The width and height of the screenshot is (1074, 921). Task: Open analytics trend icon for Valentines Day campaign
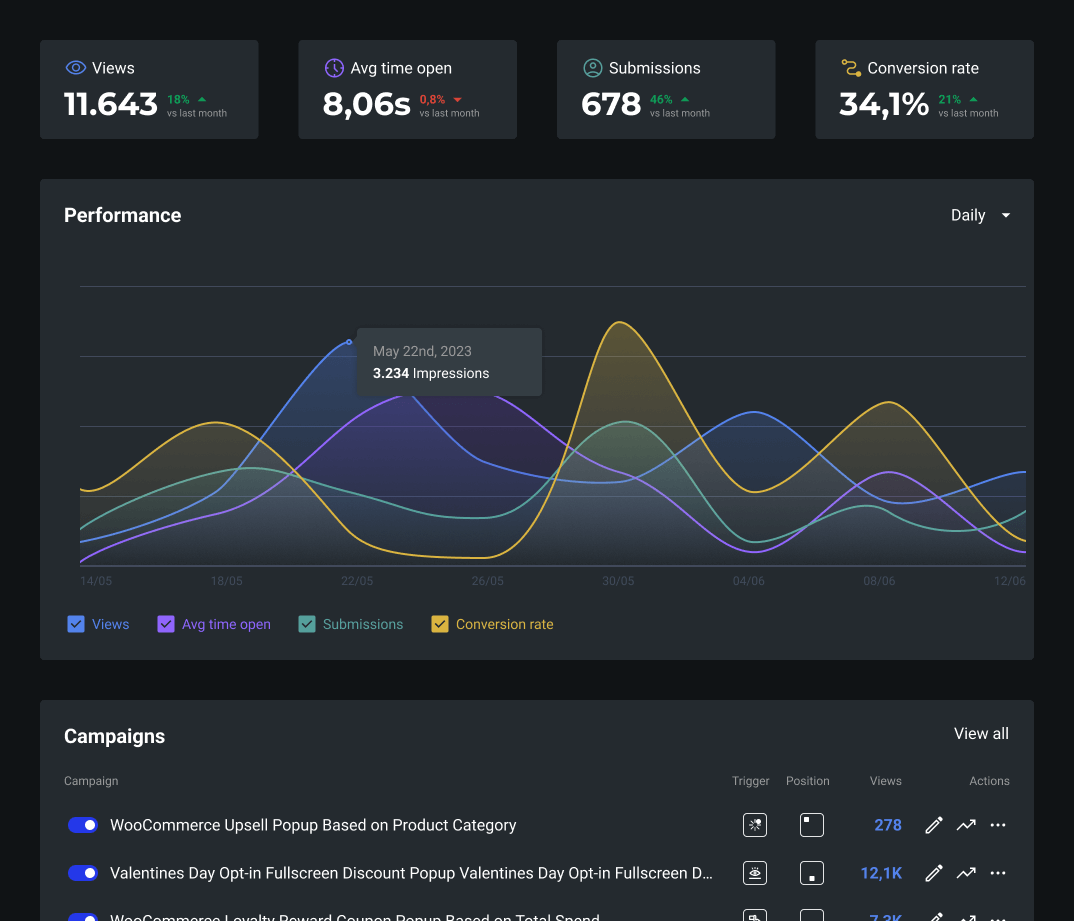966,873
